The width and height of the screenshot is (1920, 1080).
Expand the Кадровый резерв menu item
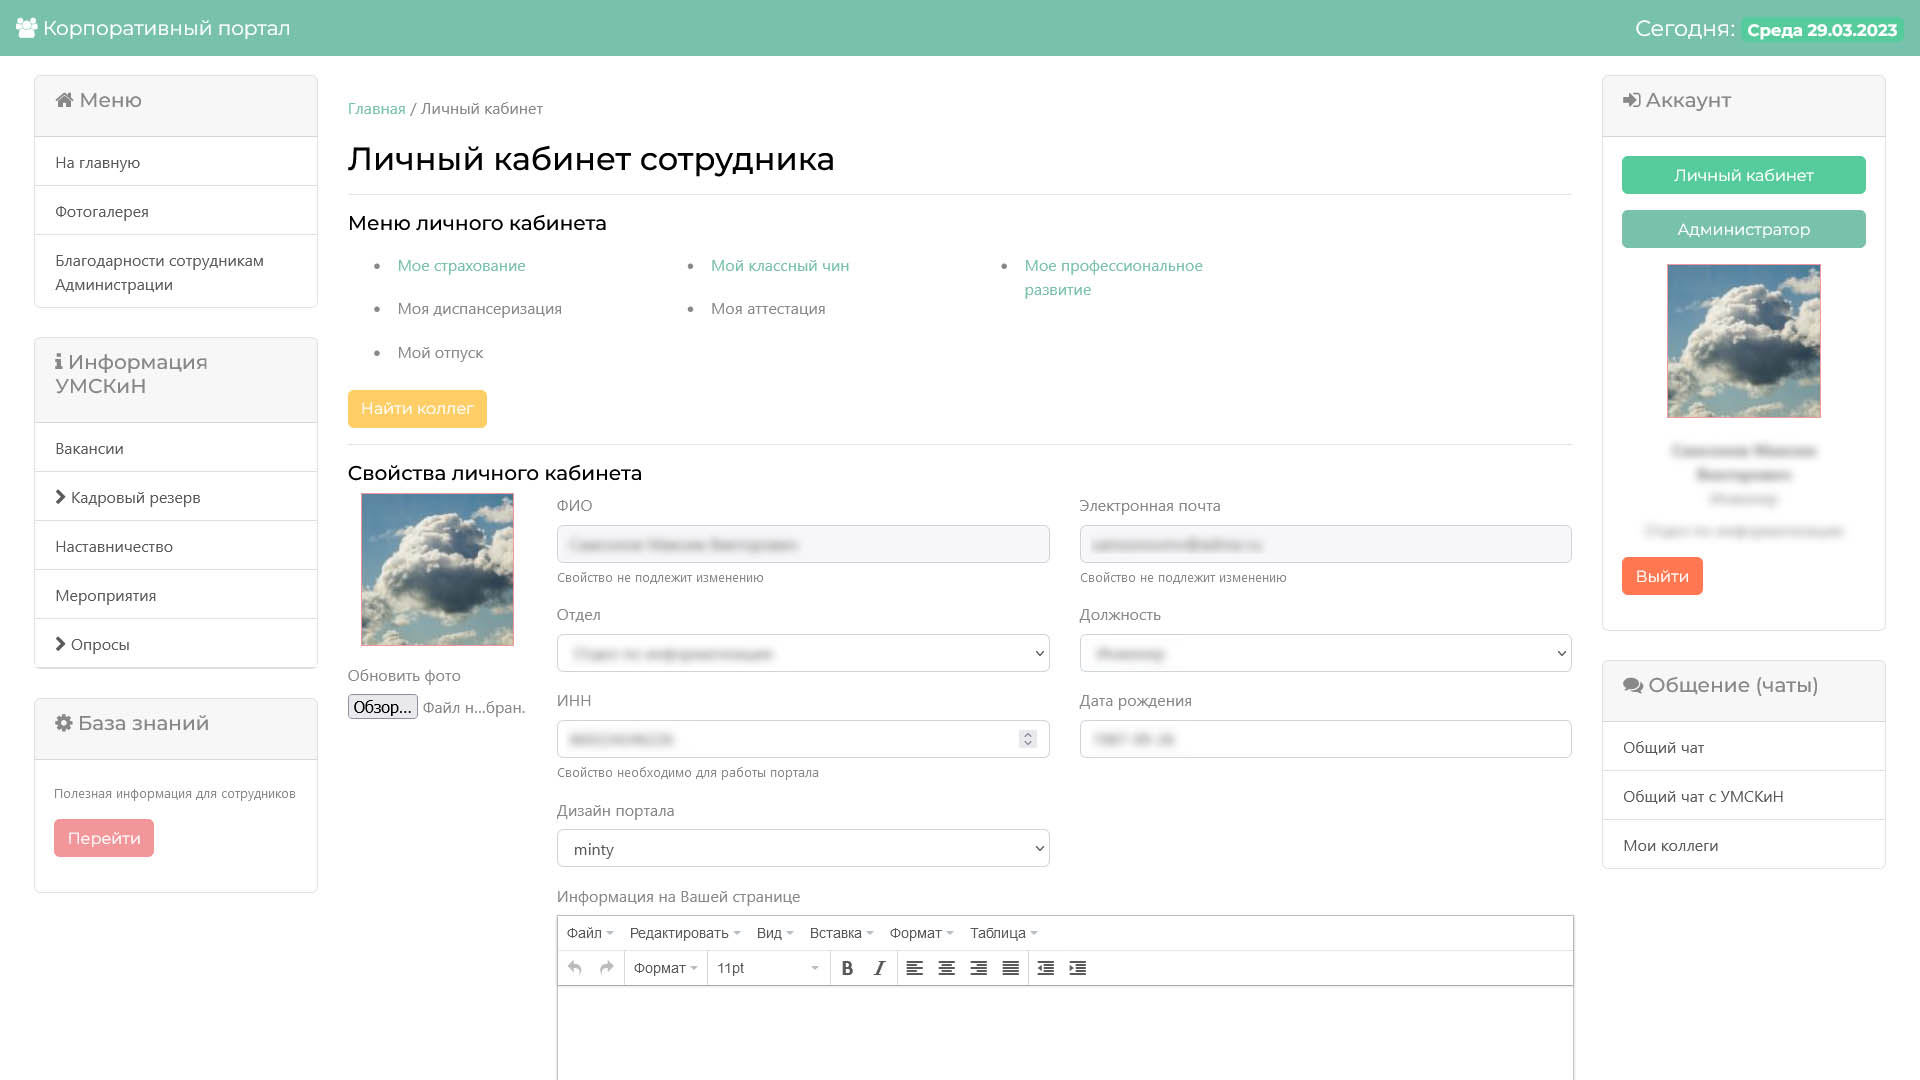(135, 497)
